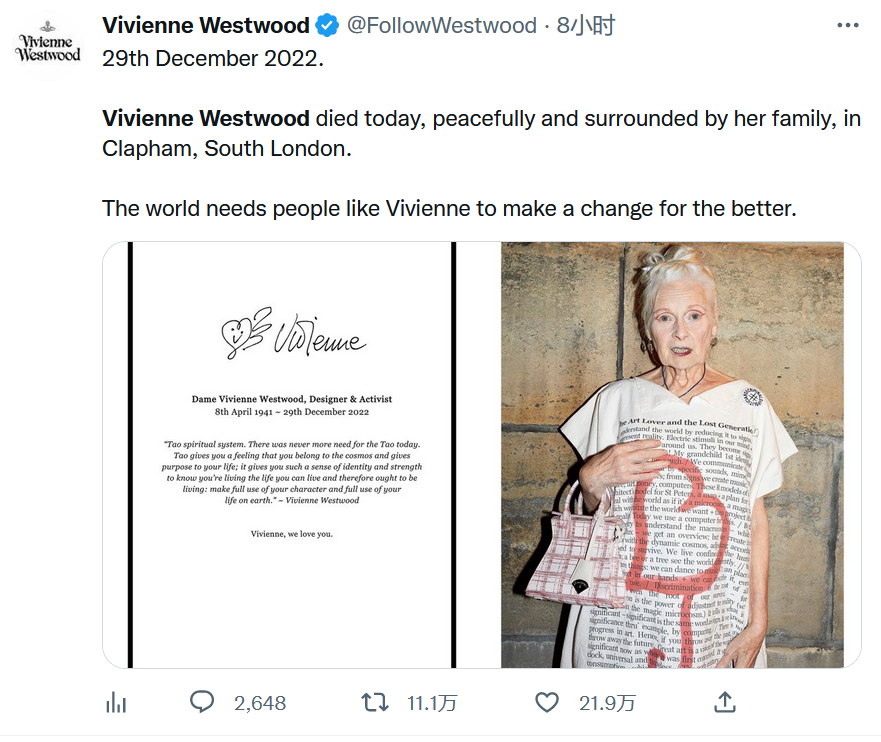
Task: Like the tweet with the heart icon
Action: tap(547, 703)
